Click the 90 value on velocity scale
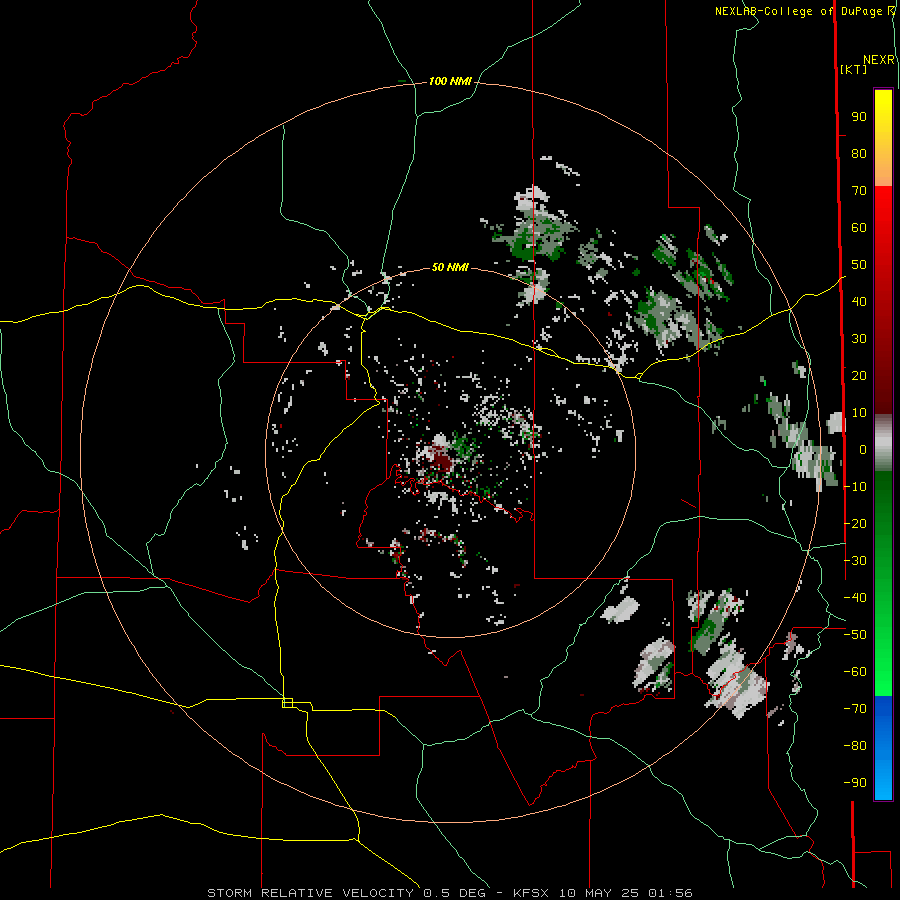 click(x=859, y=117)
